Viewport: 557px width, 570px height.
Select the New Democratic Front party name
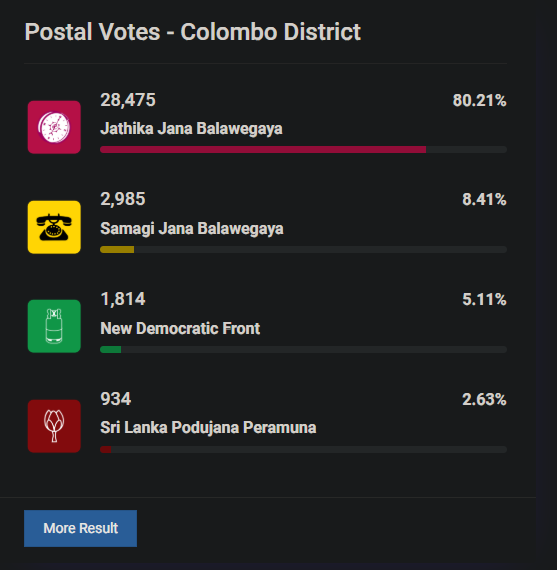click(x=180, y=328)
